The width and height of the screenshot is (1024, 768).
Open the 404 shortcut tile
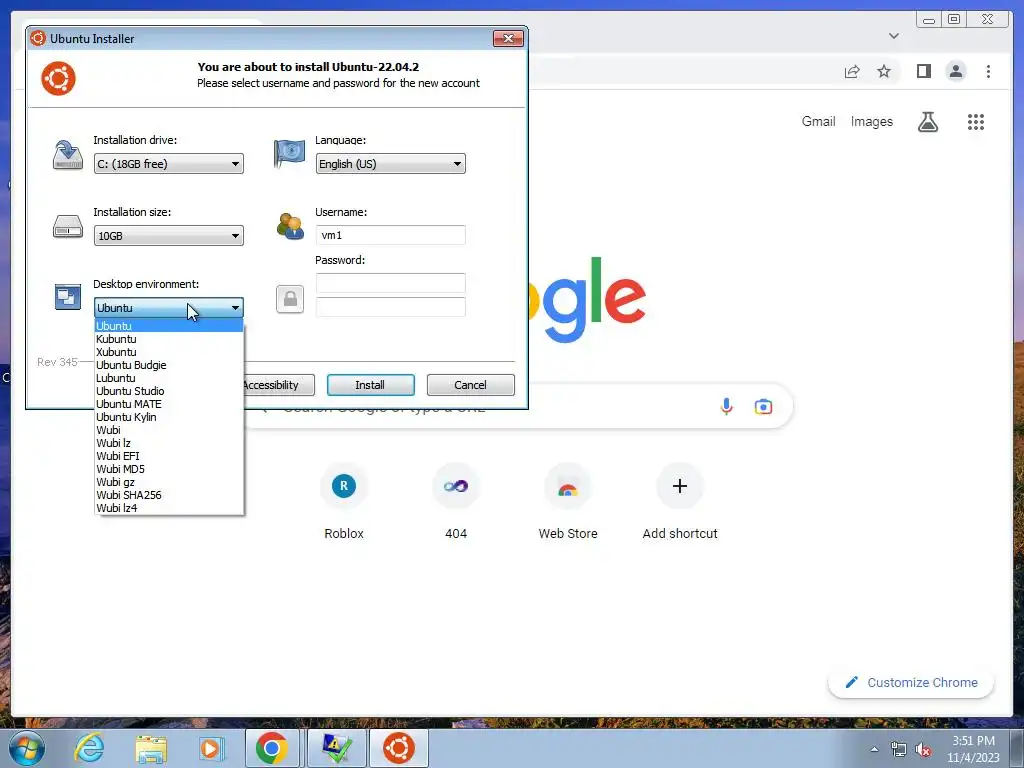(x=456, y=502)
